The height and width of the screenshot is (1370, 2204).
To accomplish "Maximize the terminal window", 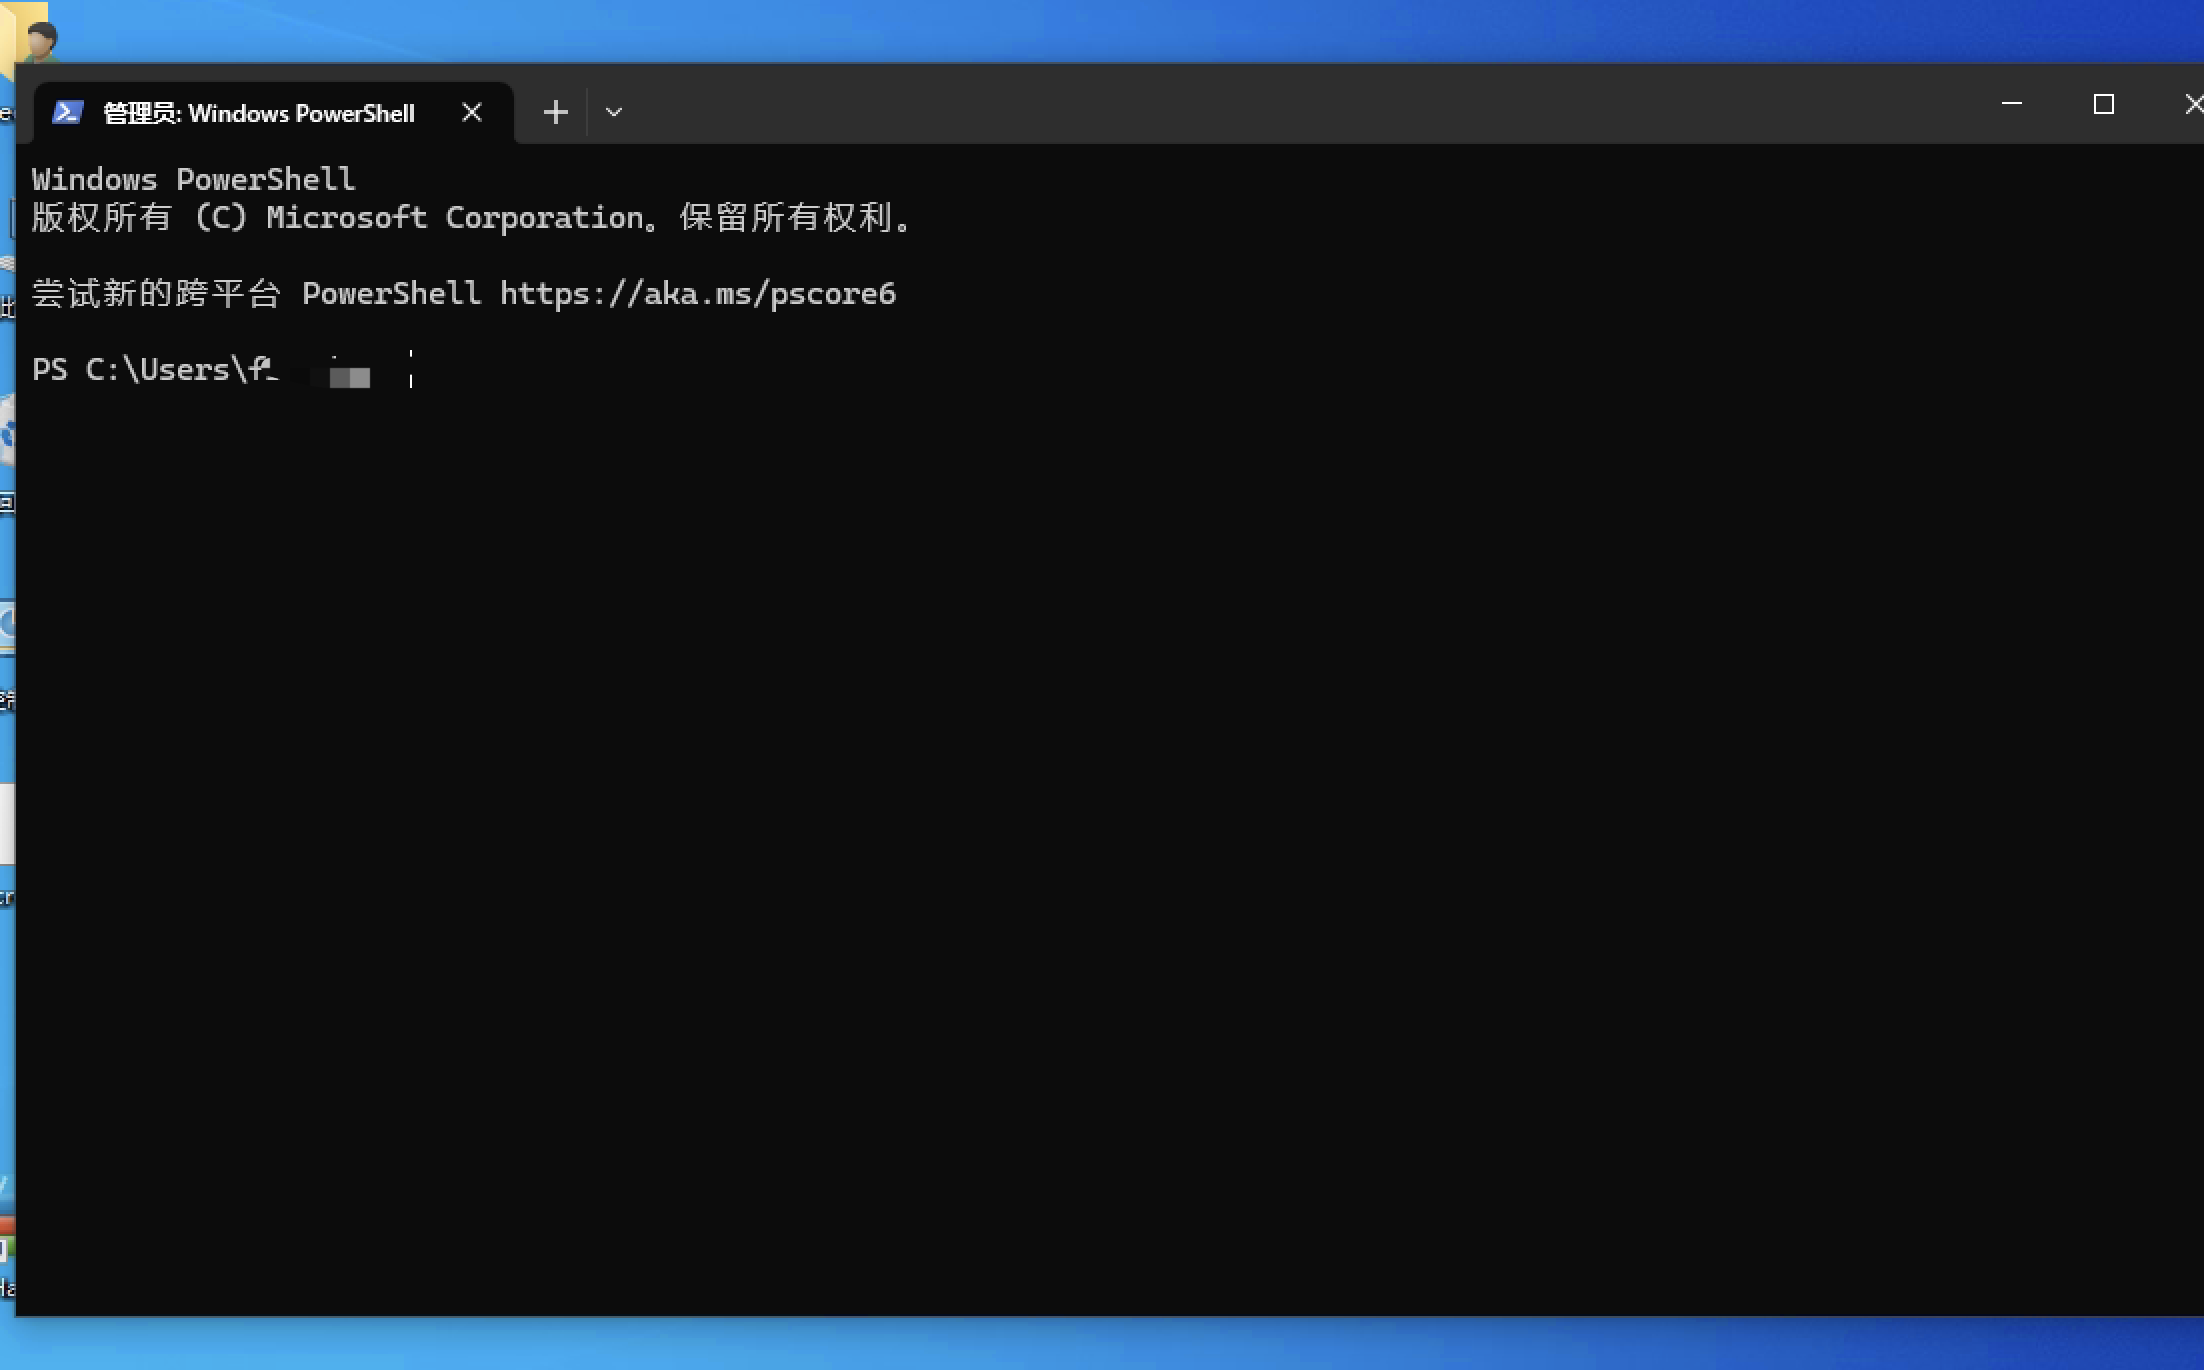I will (2103, 104).
